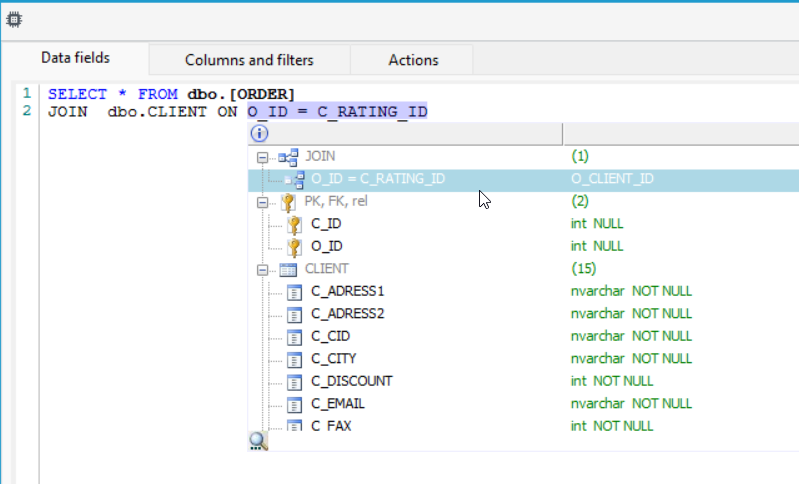
Task: Click the key icon beside O_ID
Action: 294,247
